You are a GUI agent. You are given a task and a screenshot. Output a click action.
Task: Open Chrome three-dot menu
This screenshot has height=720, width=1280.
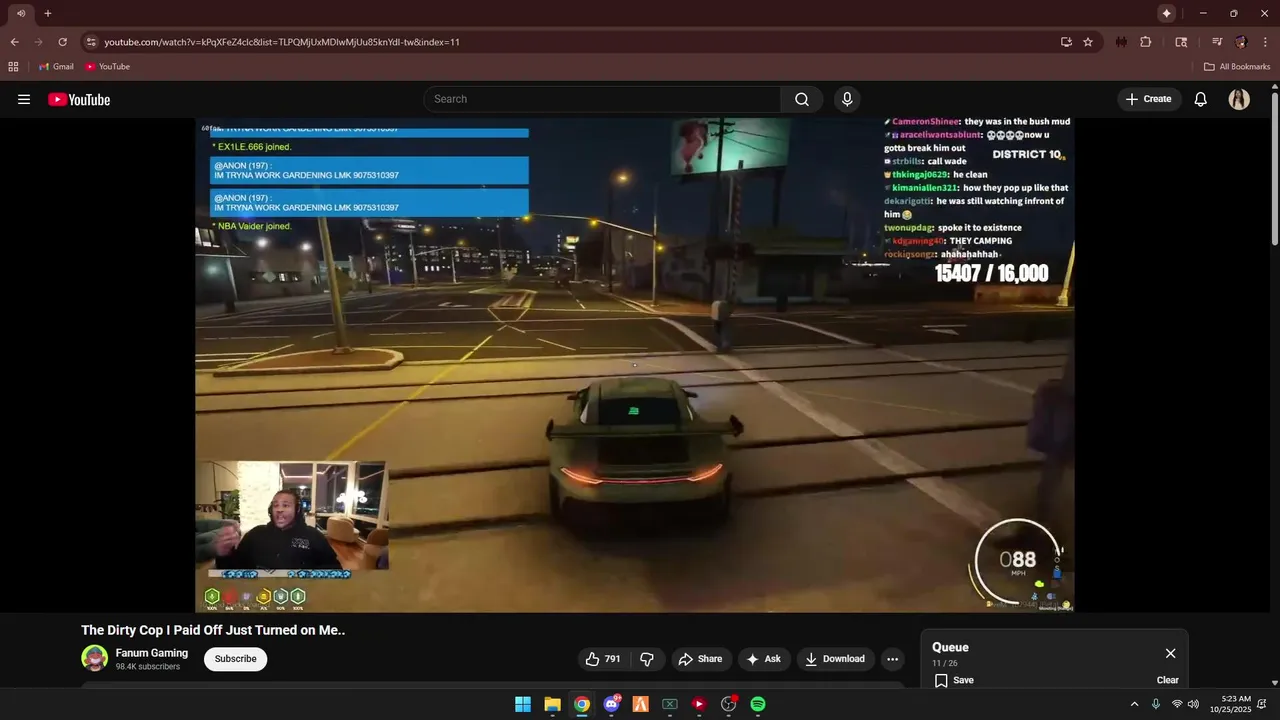tap(1265, 42)
